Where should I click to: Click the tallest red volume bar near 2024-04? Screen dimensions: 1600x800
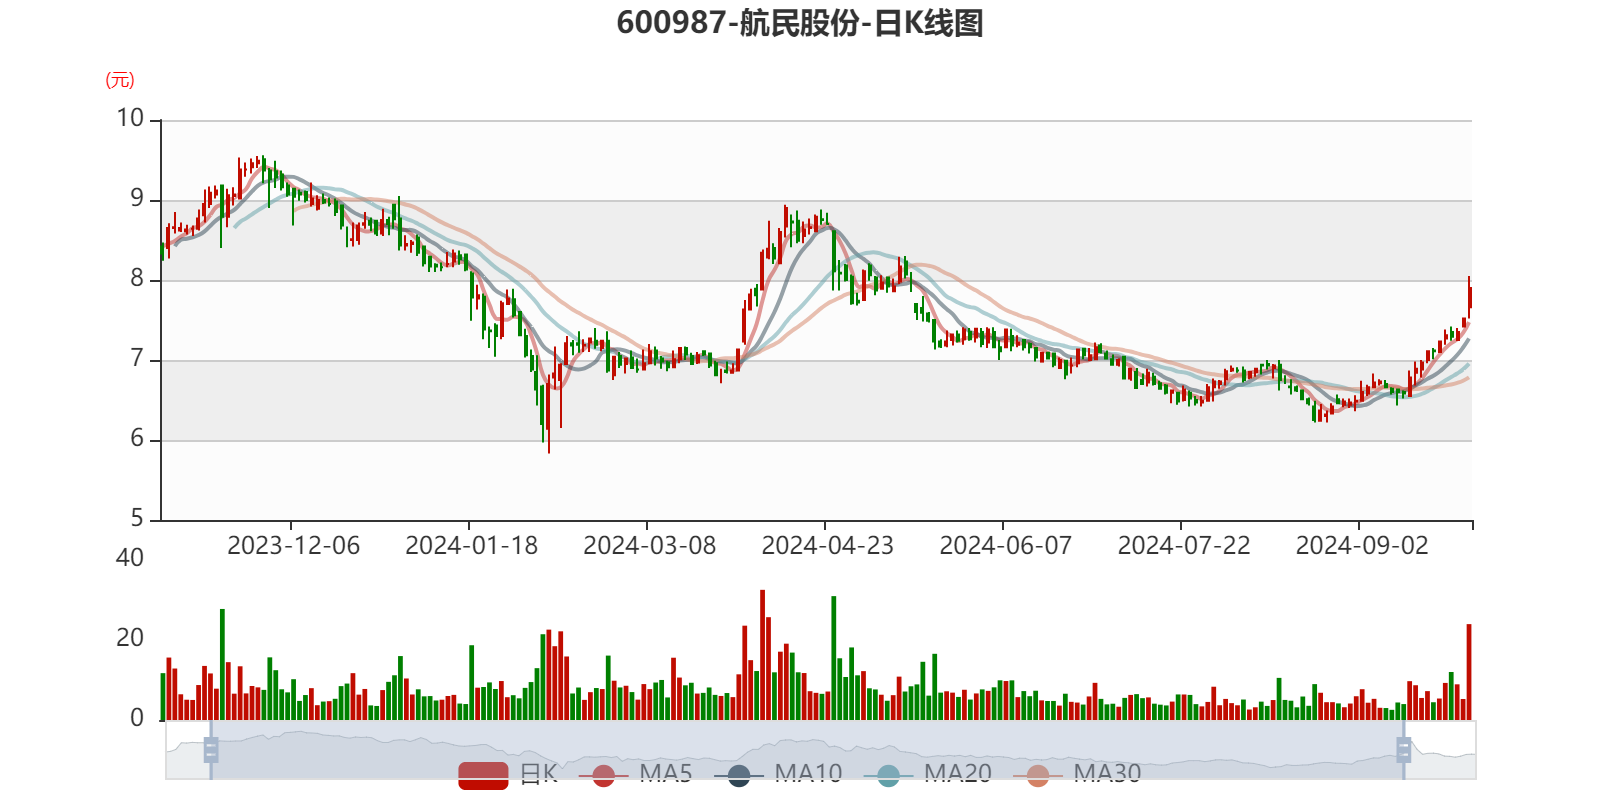762,655
